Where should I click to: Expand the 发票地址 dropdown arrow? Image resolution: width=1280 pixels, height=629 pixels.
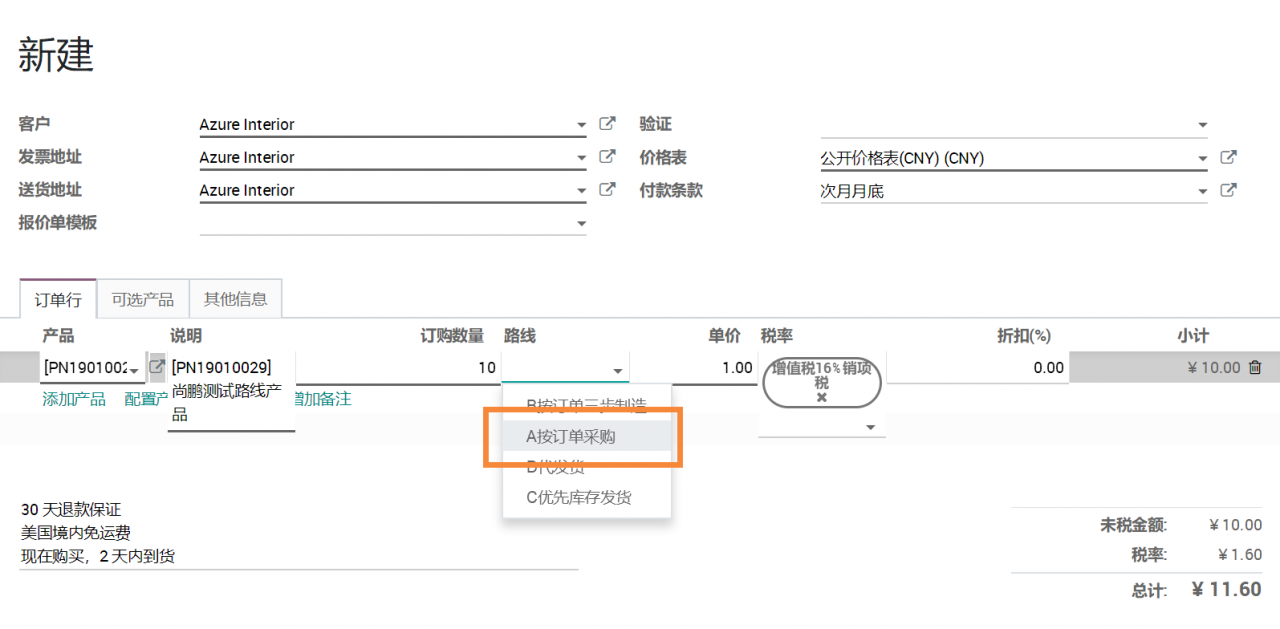click(x=581, y=158)
